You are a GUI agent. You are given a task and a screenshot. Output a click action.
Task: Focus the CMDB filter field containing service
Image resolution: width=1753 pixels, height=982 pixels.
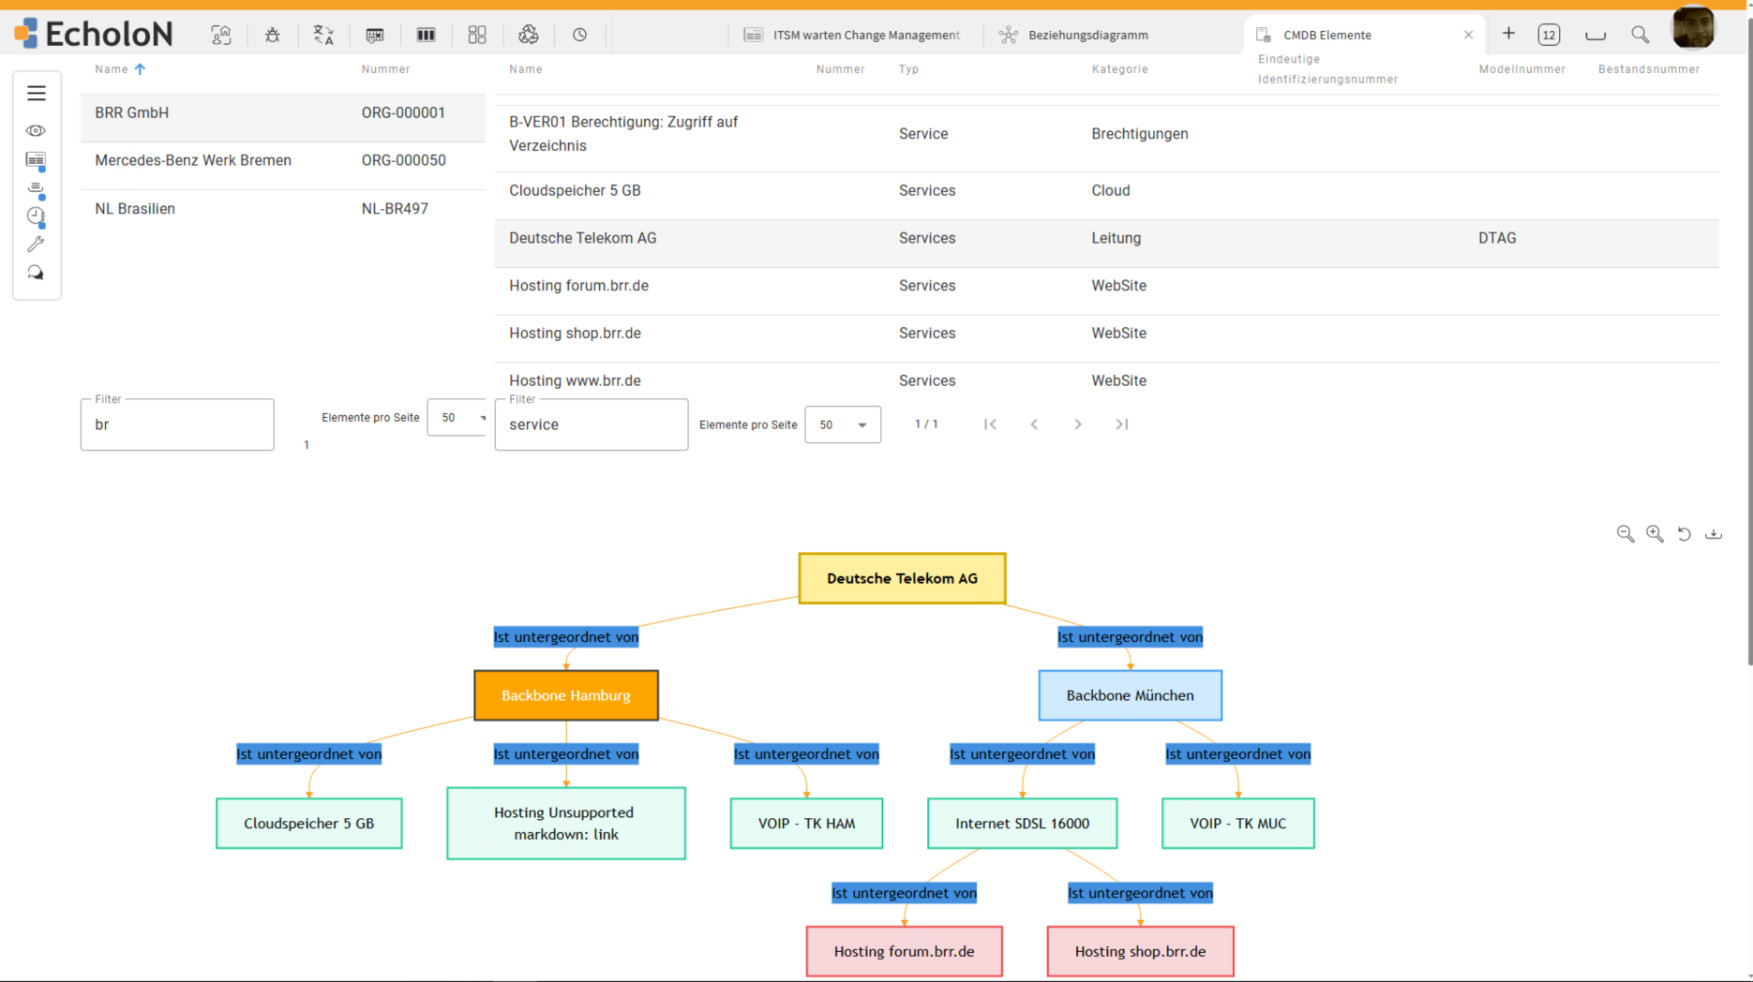pos(591,425)
